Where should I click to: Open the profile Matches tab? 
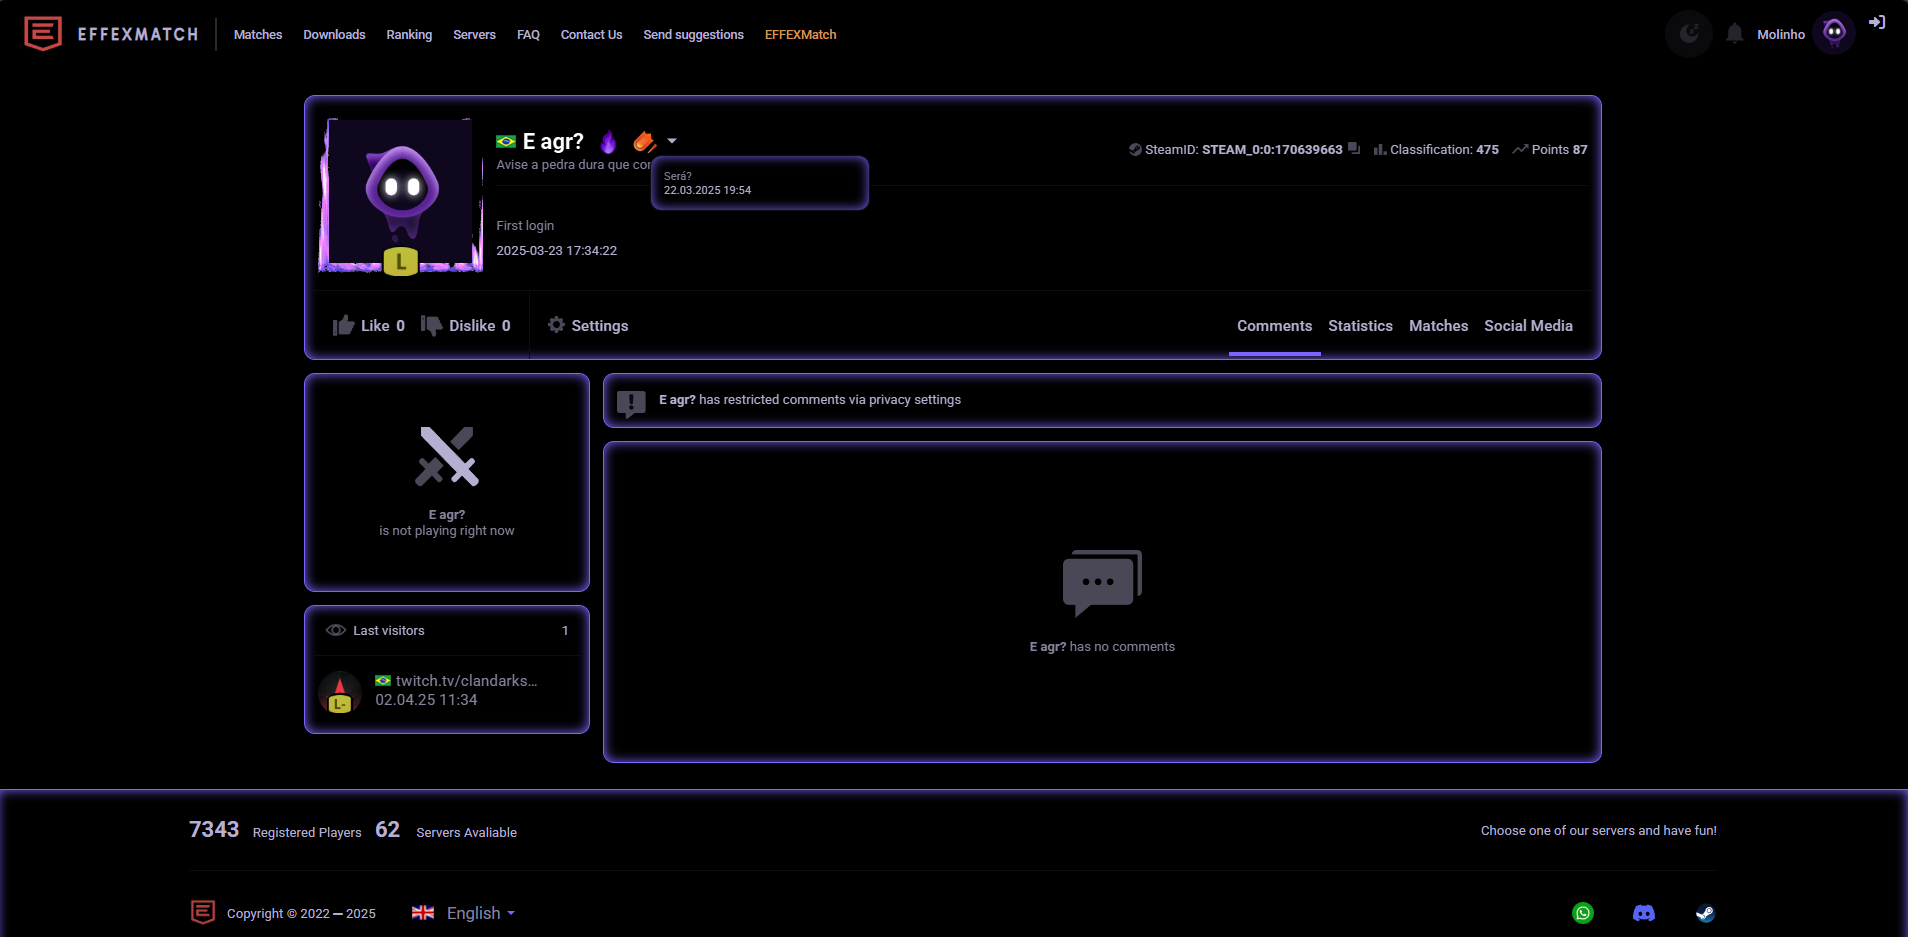pos(1438,326)
